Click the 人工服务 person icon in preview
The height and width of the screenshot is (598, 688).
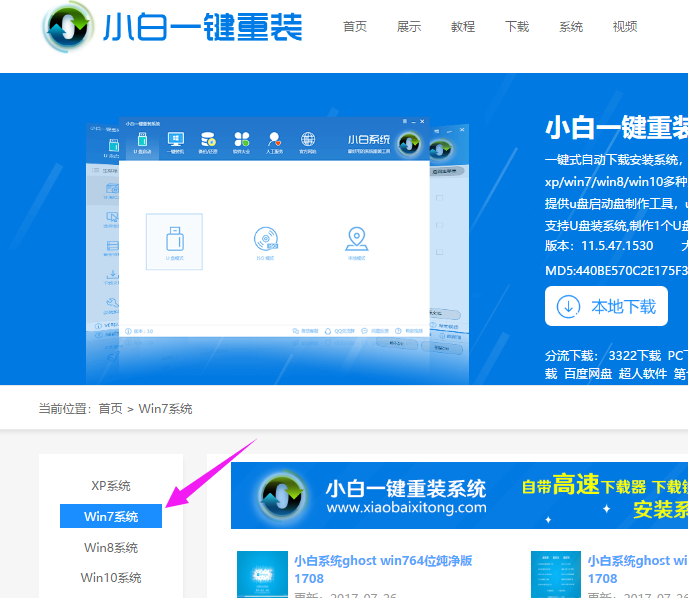point(274,141)
